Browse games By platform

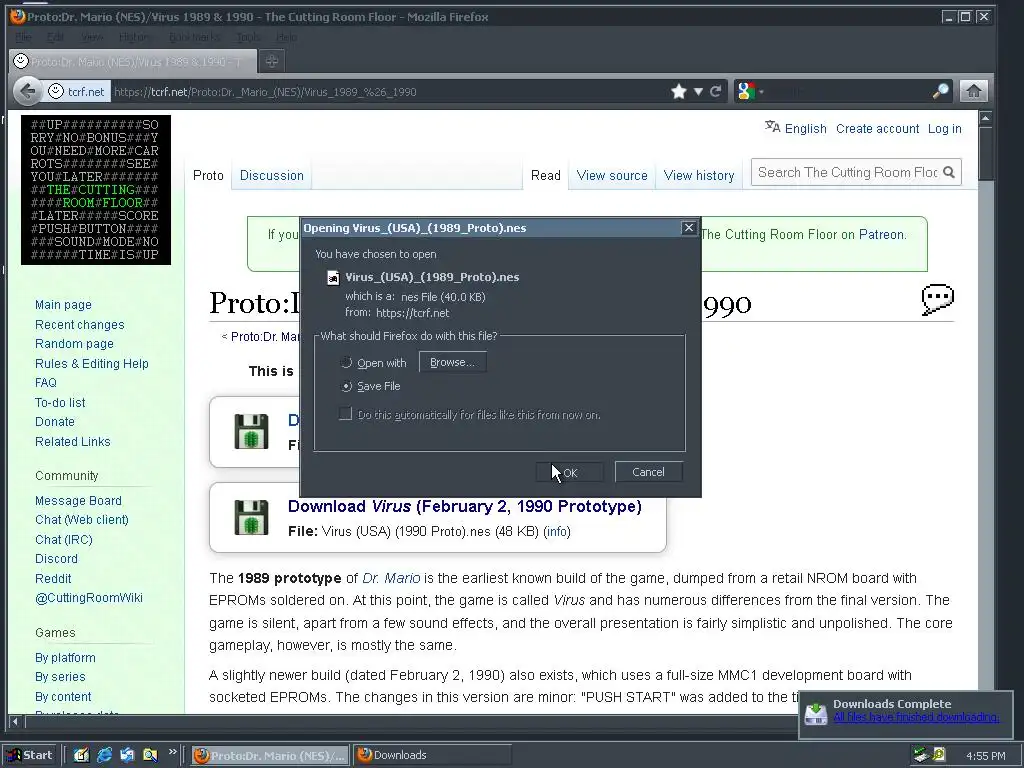click(65, 658)
